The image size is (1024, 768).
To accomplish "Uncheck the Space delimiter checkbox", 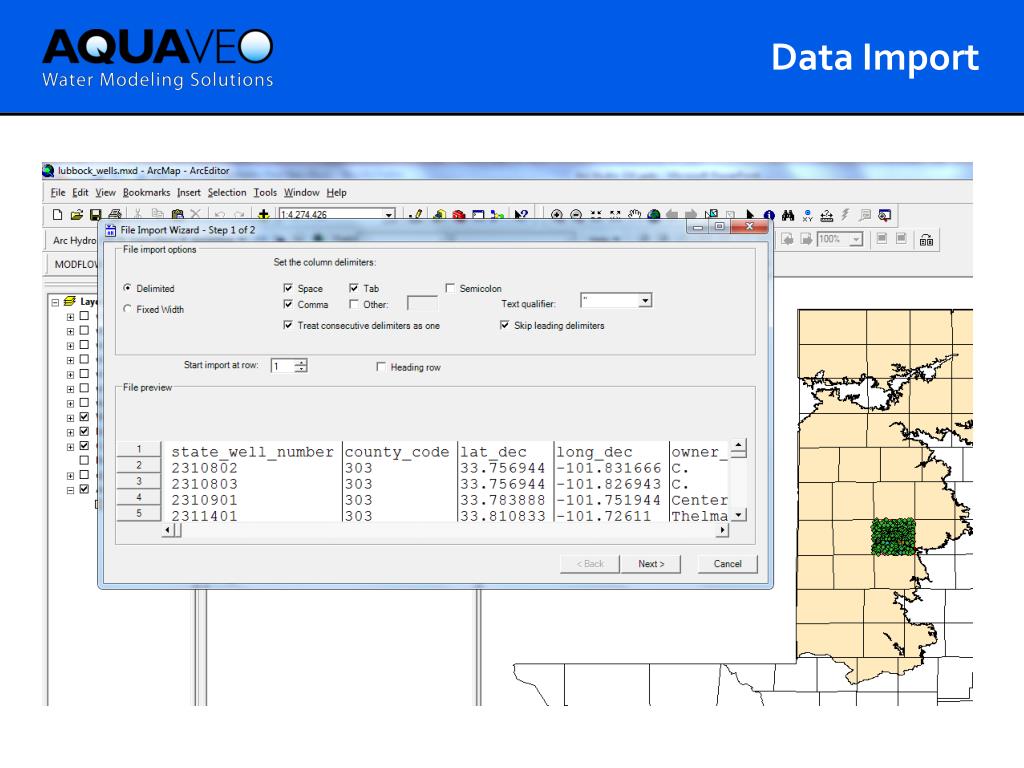I will click(288, 288).
